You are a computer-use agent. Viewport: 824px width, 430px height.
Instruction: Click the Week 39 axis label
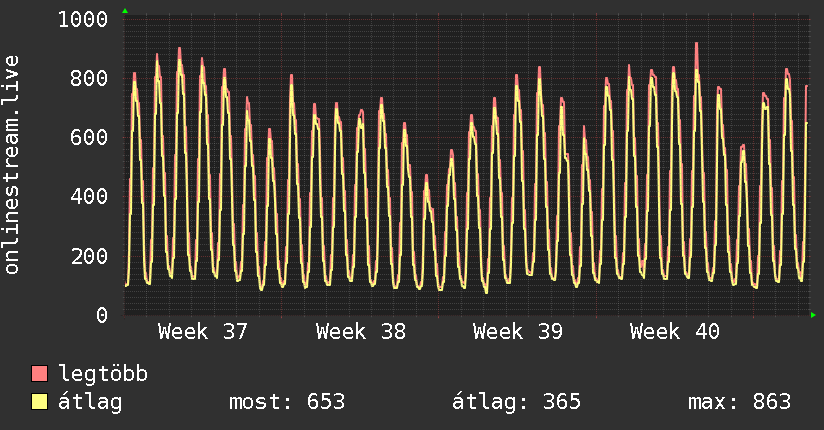pos(518,332)
